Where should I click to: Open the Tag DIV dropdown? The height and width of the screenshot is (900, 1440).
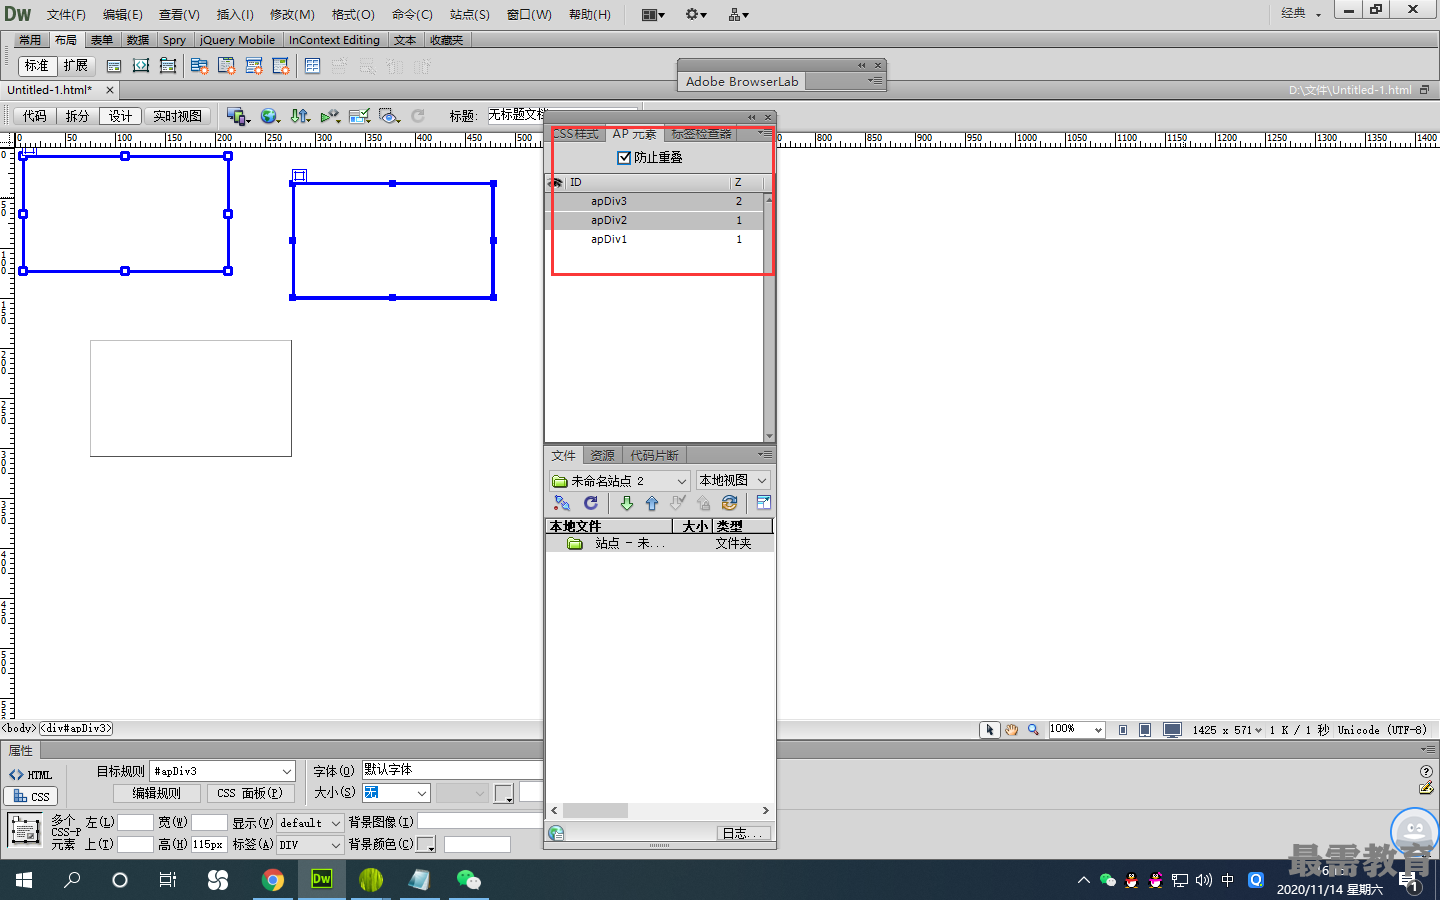coord(310,845)
